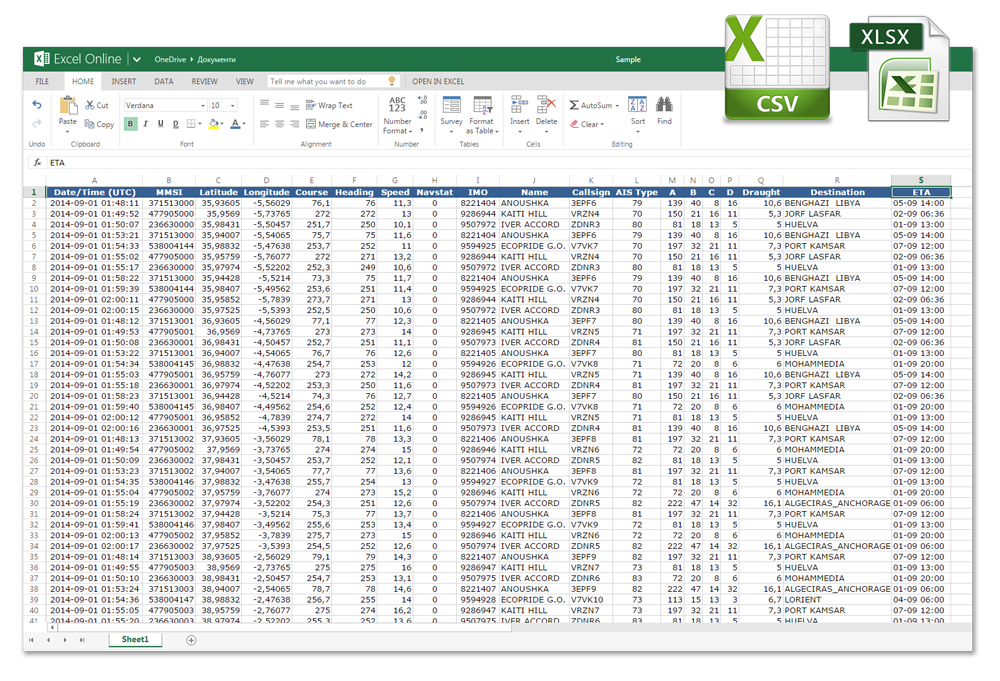Viewport: 1000px width, 681px height.
Task: Open the font color dropdown arrow
Action: point(244,124)
